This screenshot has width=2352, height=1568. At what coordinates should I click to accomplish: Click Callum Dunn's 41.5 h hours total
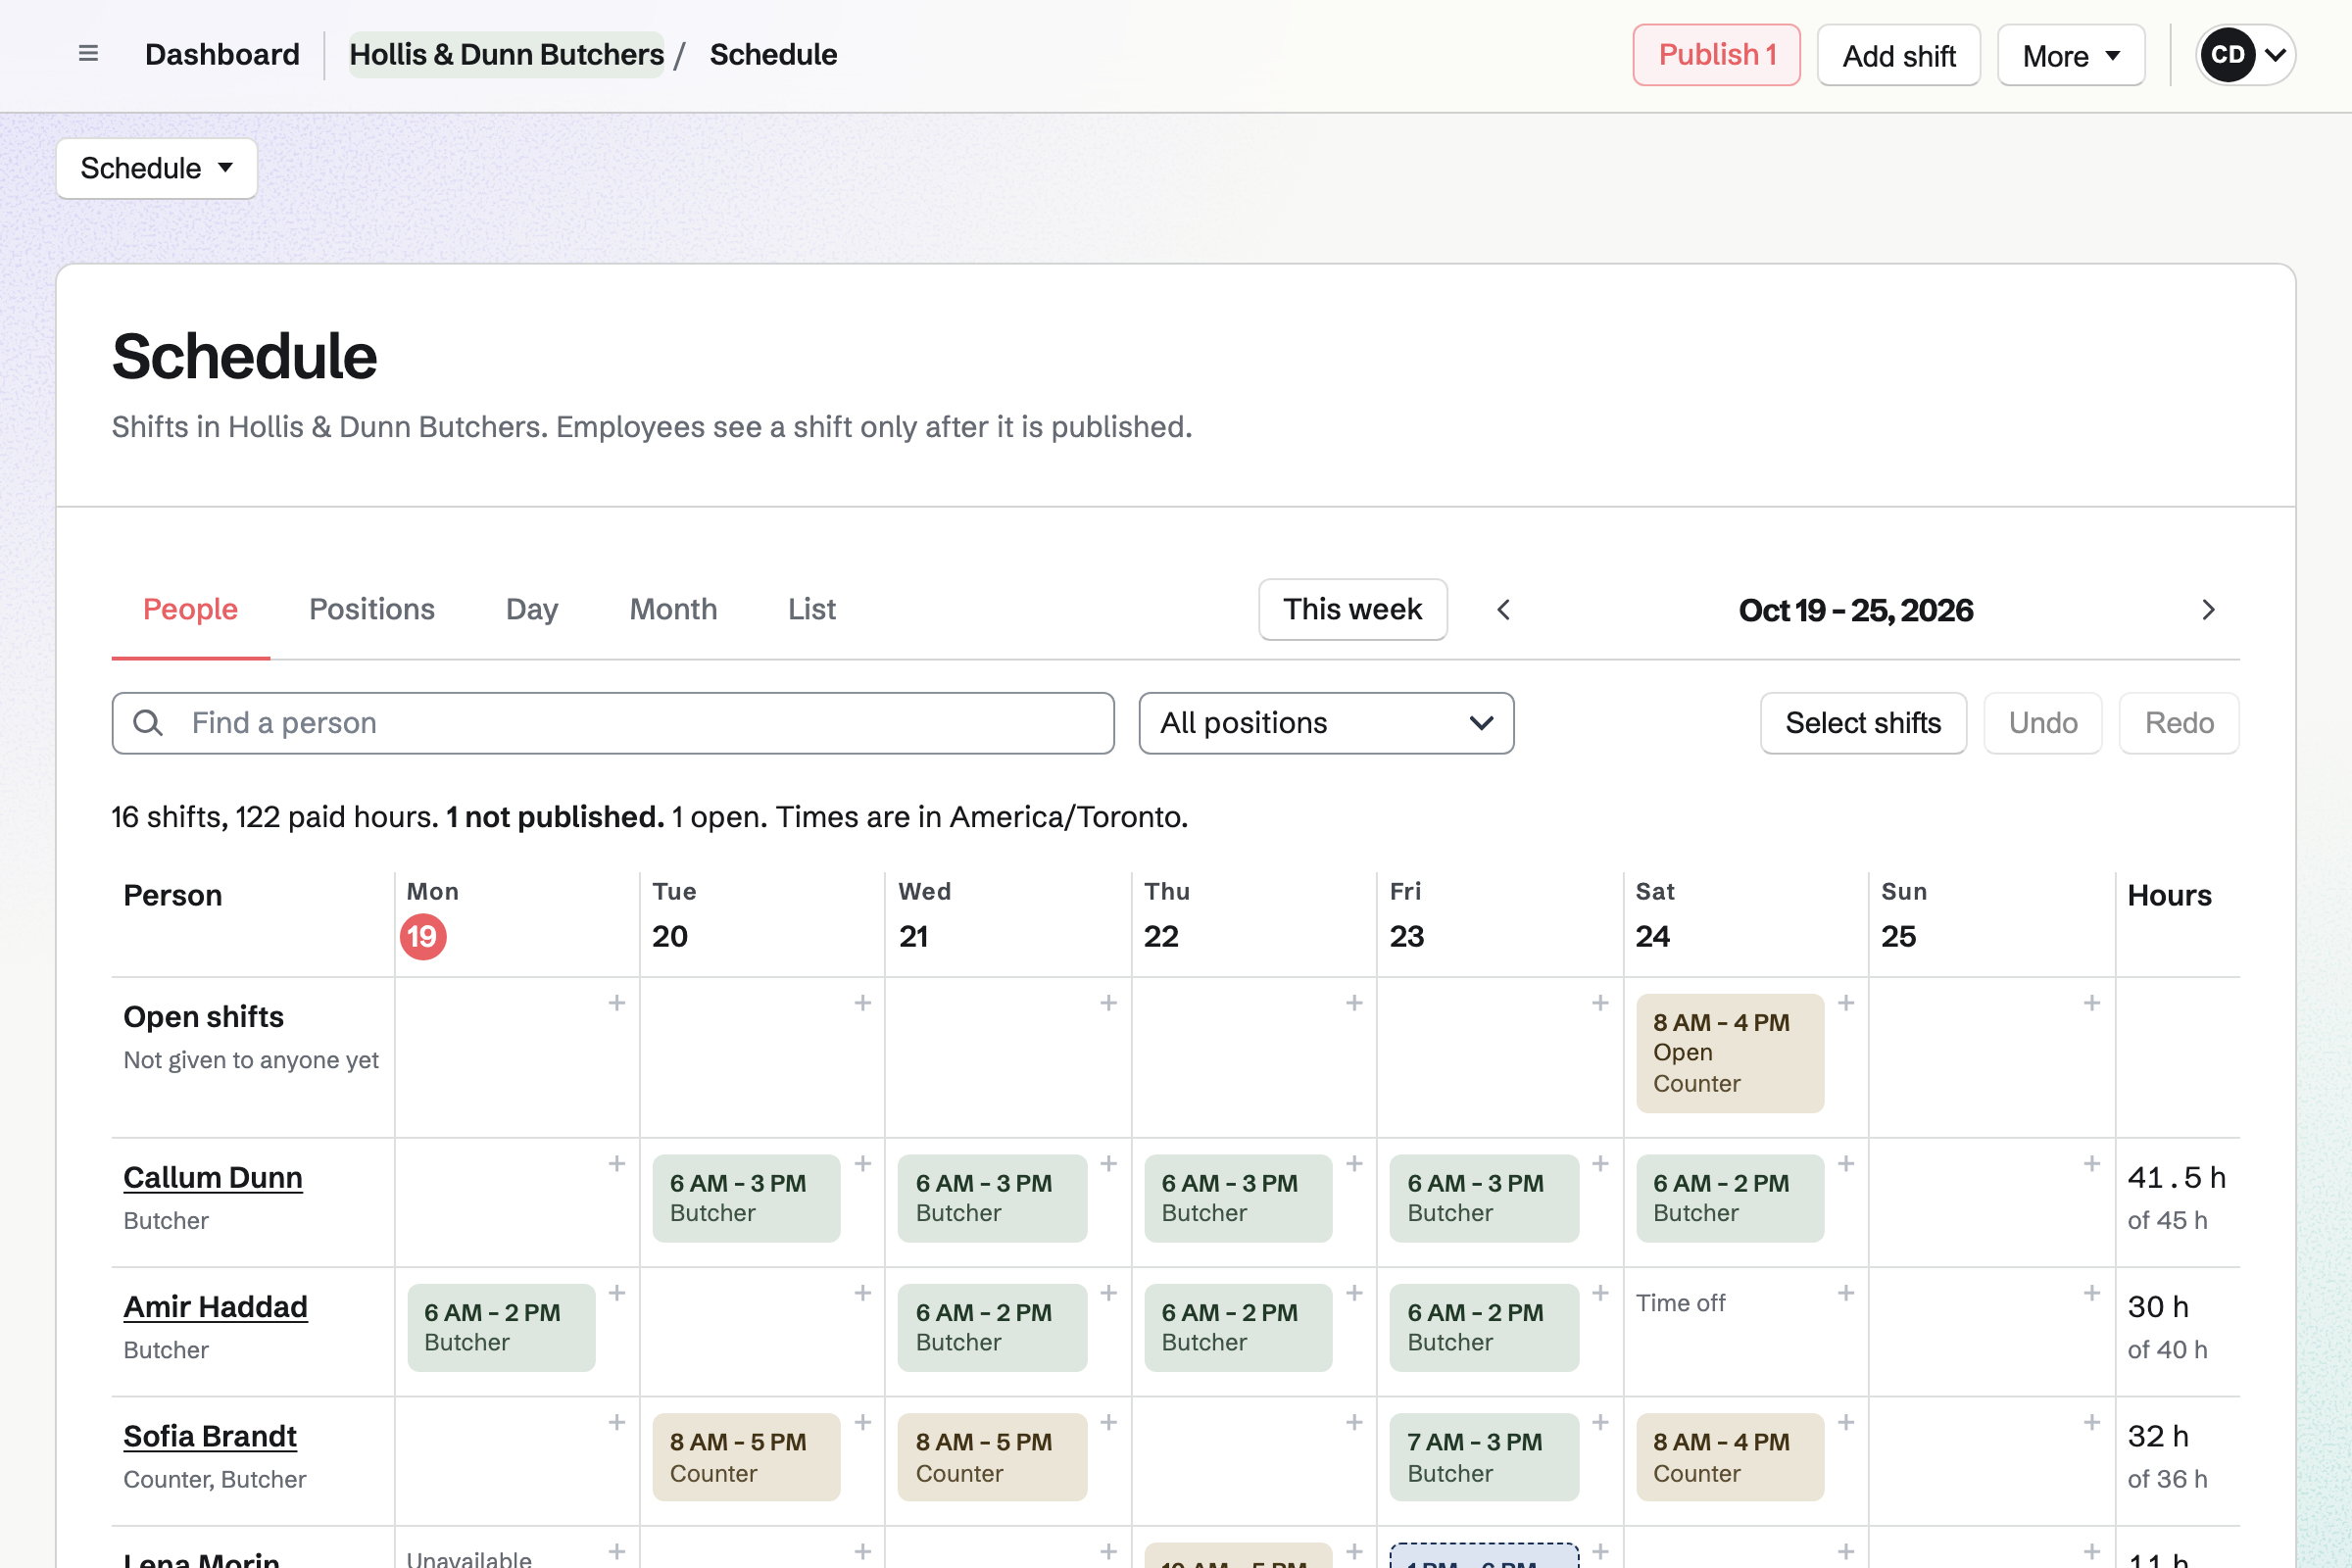(2176, 1177)
